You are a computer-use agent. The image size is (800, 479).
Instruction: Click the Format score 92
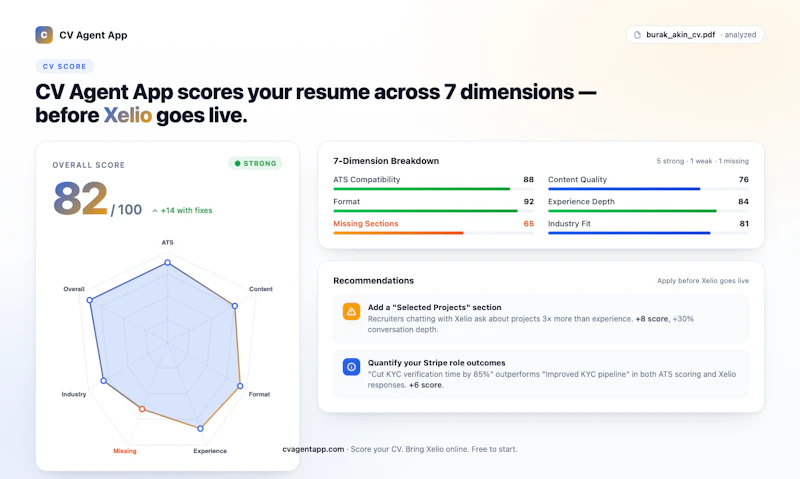(529, 201)
